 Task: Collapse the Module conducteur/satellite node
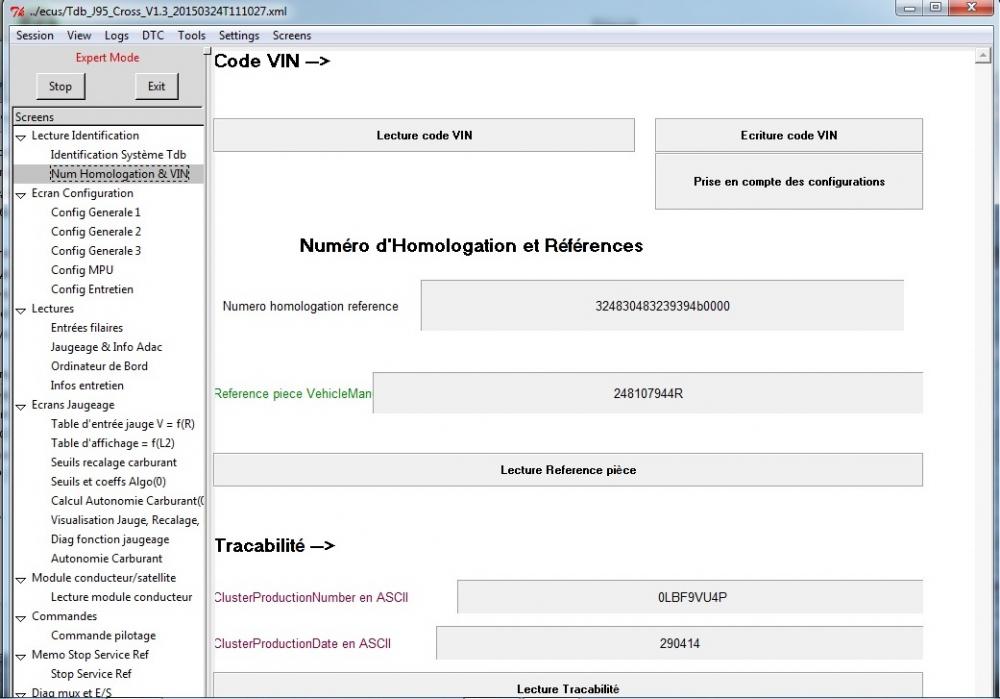[21, 579]
